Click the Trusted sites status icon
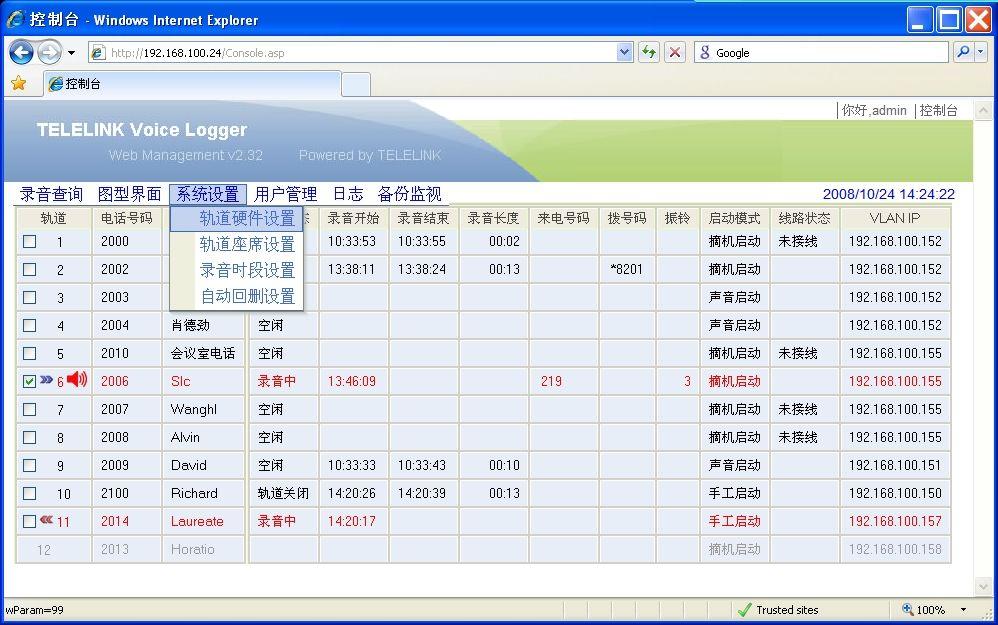Image resolution: width=998 pixels, height=625 pixels. coord(744,610)
